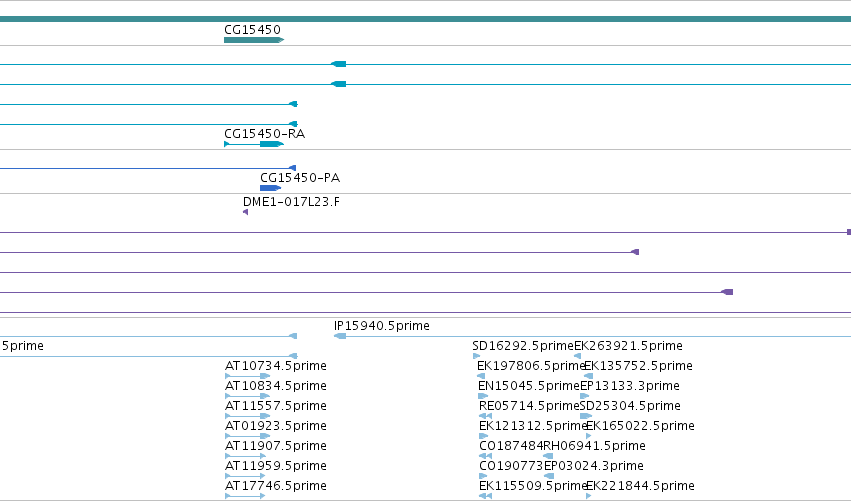
Task: Click the AT10734.5prime label
Action: tap(276, 366)
